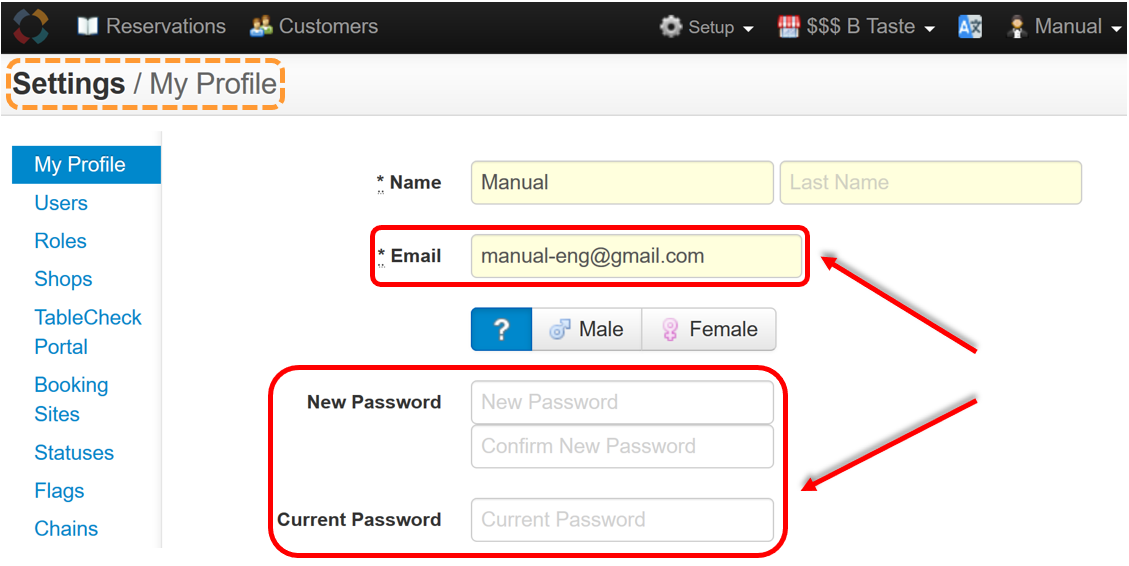
Task: Select the Female gender option
Action: click(709, 330)
